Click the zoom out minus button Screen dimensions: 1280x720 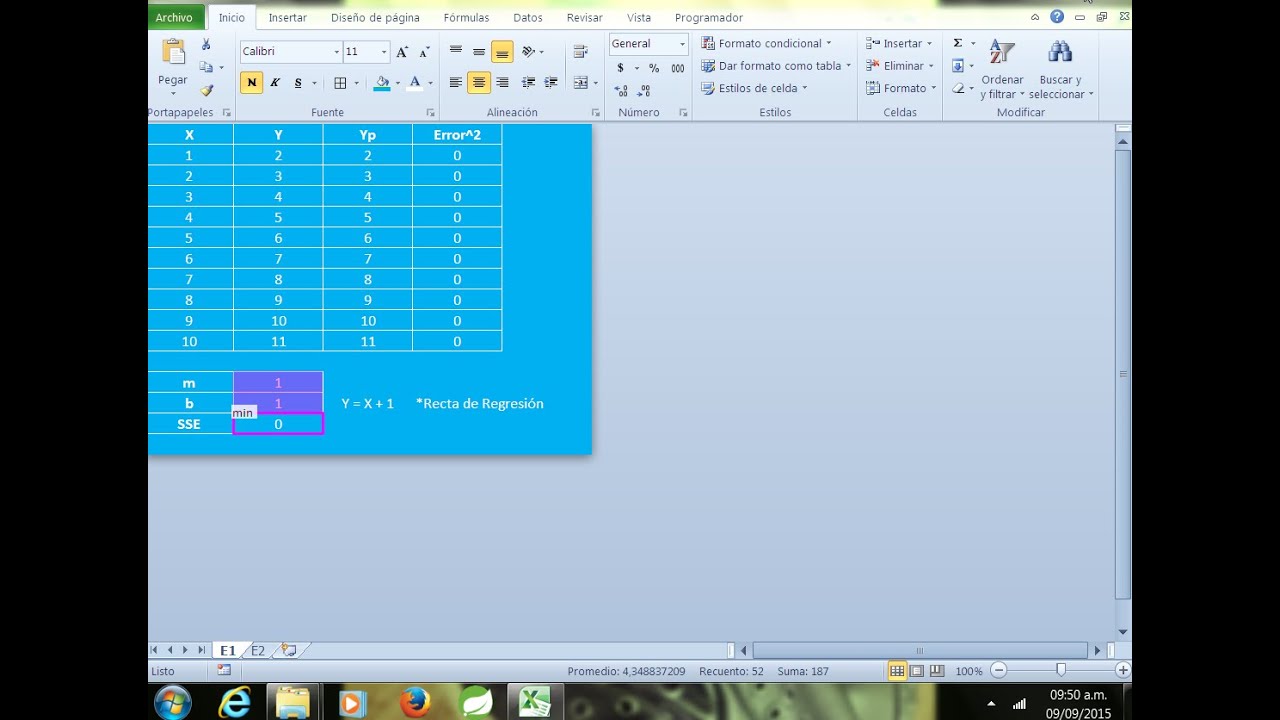point(998,671)
